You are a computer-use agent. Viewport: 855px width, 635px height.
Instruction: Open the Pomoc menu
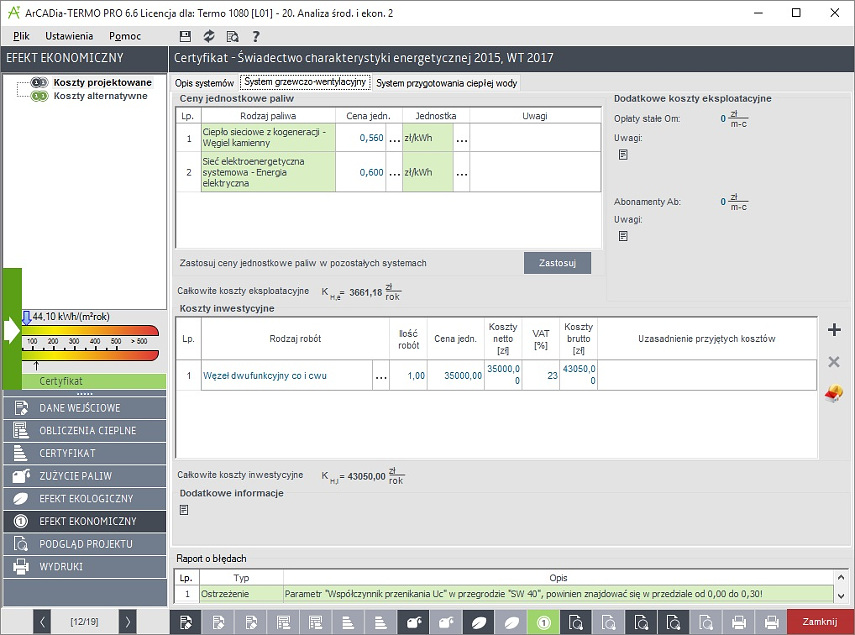pos(125,36)
